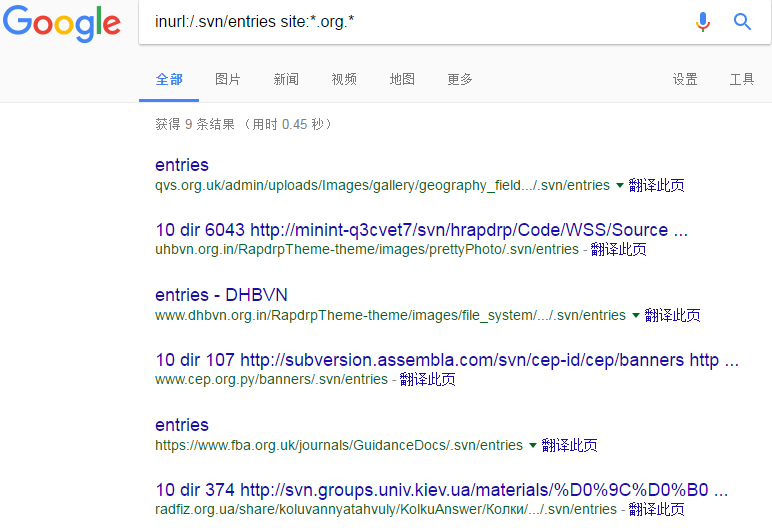The height and width of the screenshot is (528, 772).
Task: Open the "10 dir 6043" result link
Action: click(x=420, y=230)
